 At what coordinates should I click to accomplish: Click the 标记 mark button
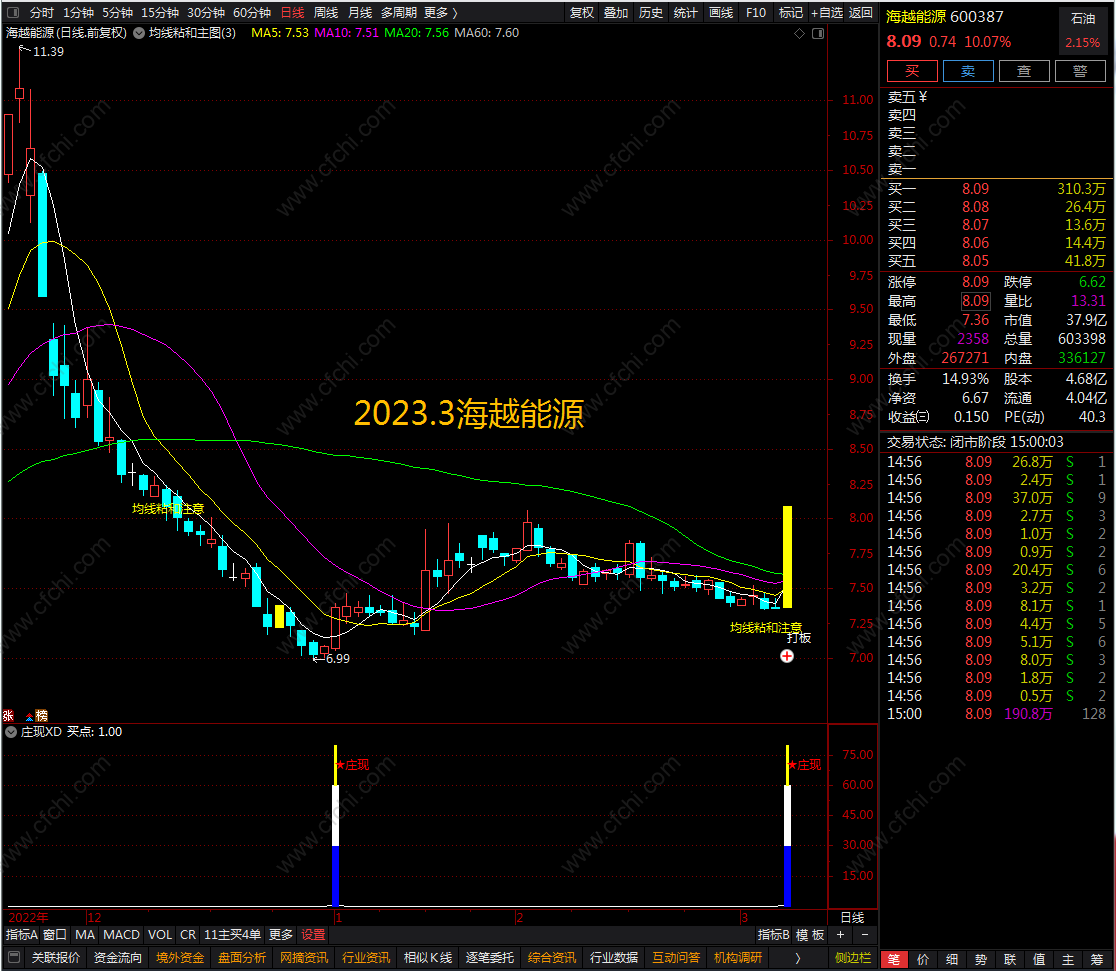[791, 13]
